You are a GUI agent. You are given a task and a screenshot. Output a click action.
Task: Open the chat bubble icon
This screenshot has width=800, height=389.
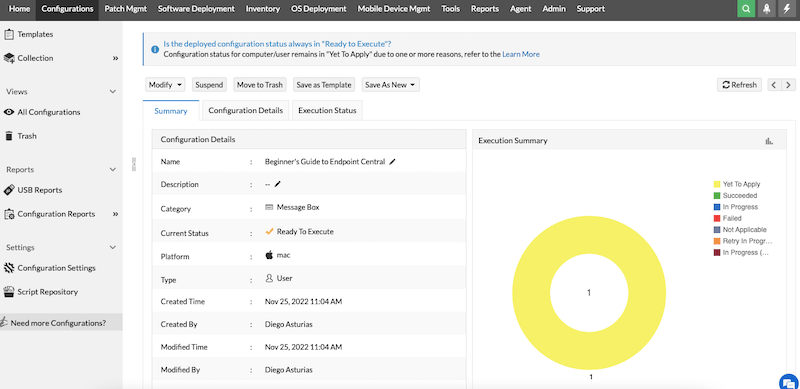pos(789,382)
